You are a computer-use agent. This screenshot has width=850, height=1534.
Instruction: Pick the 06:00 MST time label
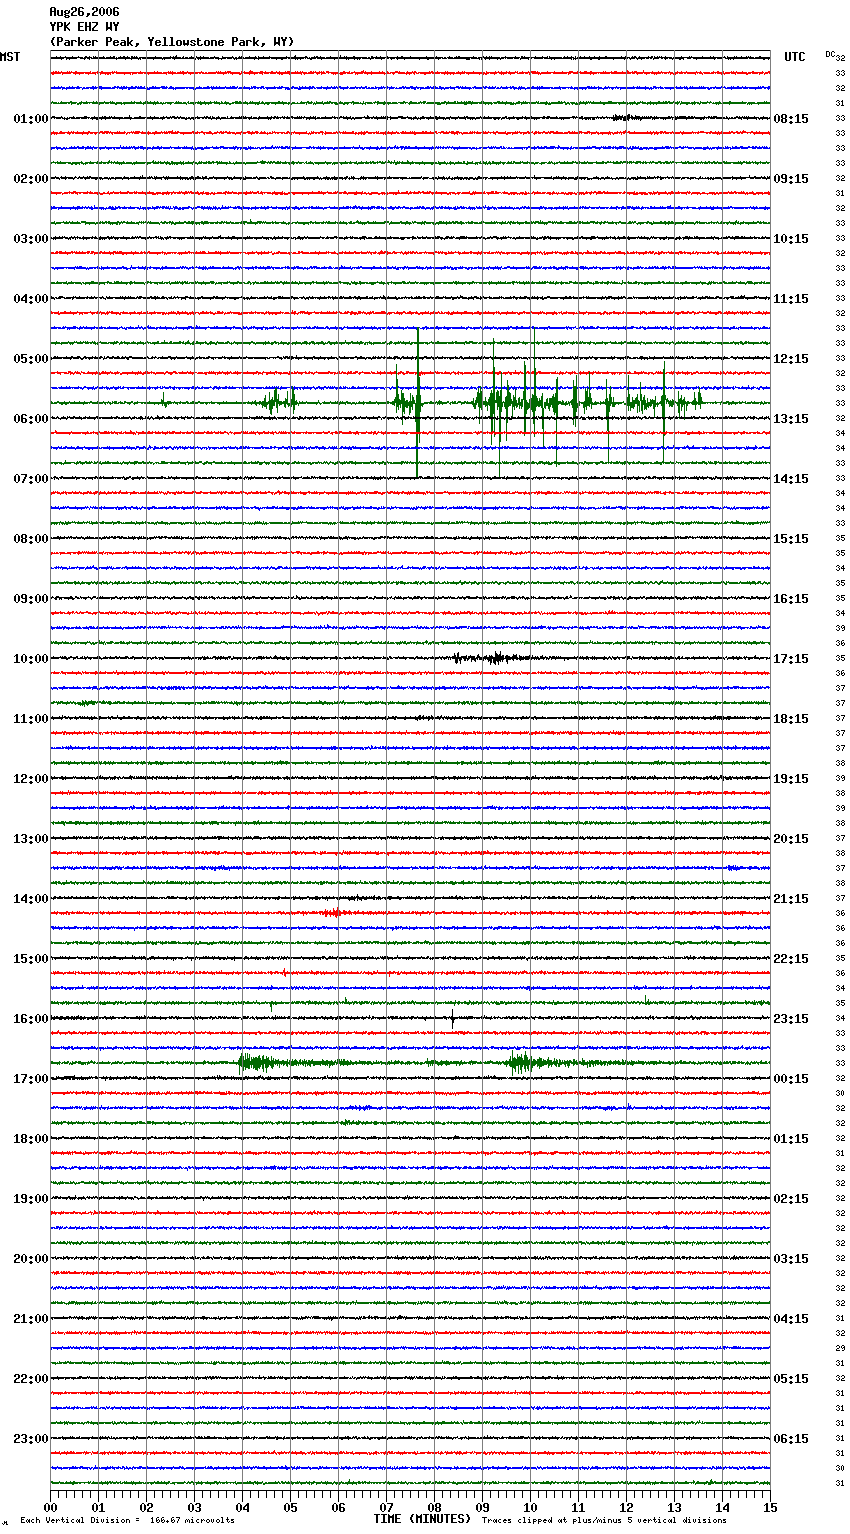[31, 419]
